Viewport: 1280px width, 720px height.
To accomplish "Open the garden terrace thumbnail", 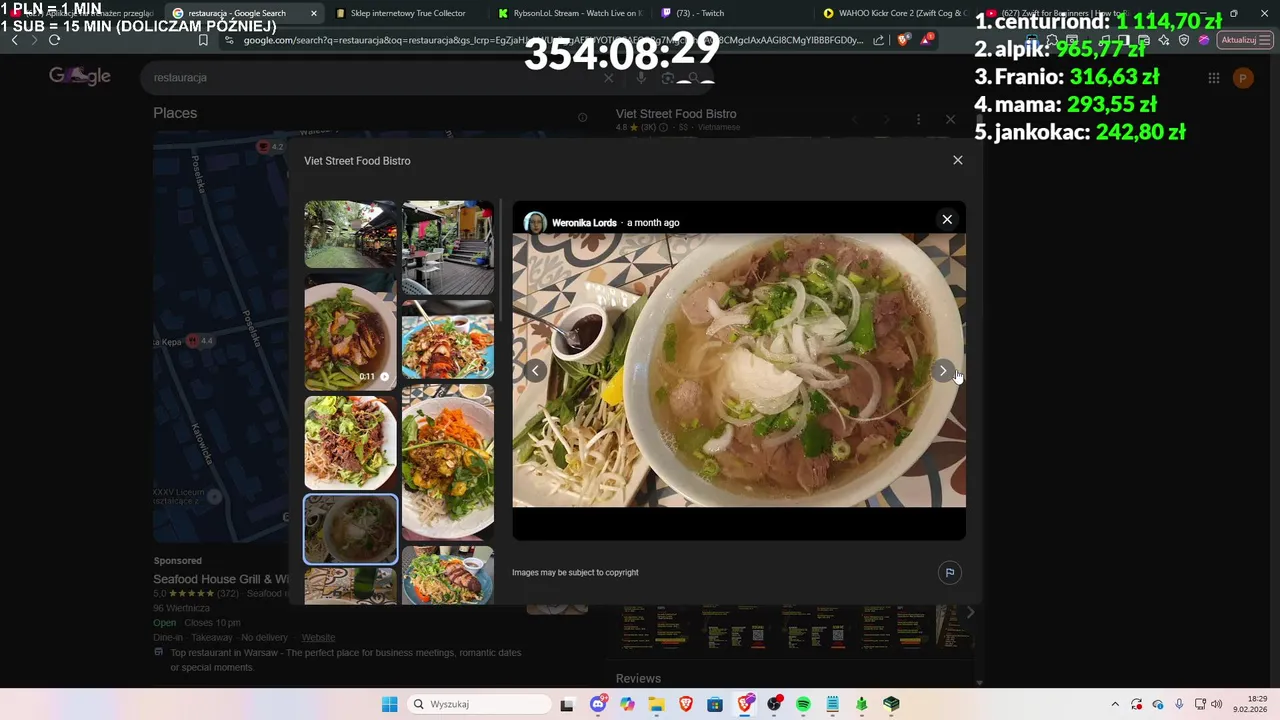I will pos(350,234).
